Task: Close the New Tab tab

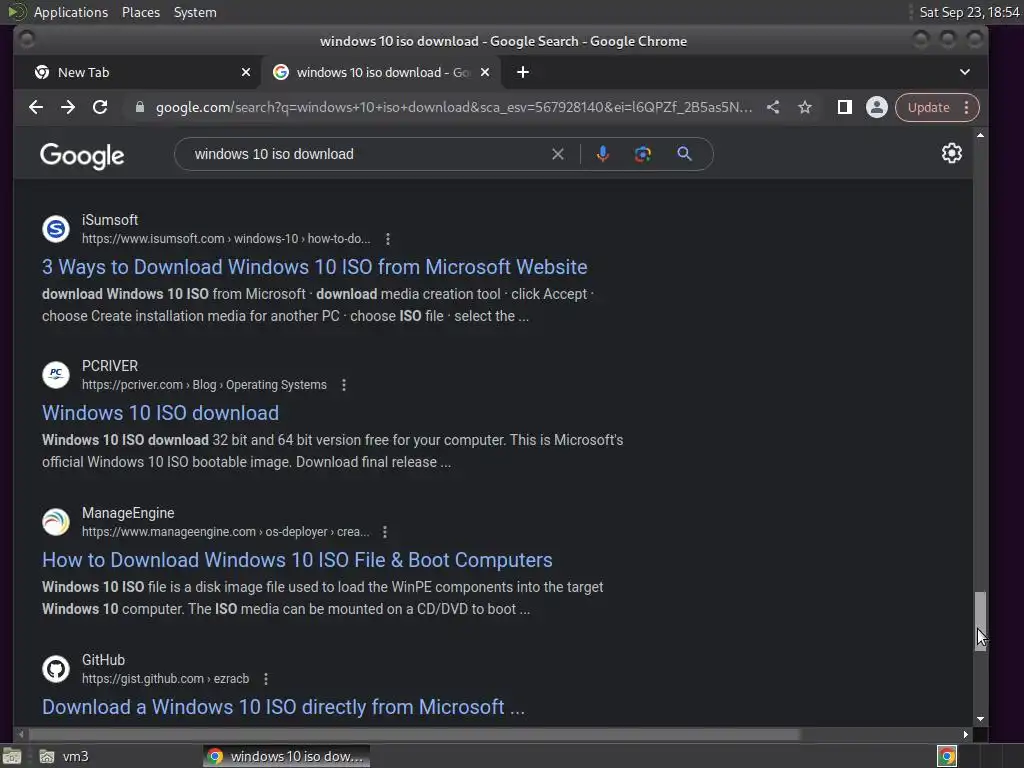Action: tap(246, 72)
